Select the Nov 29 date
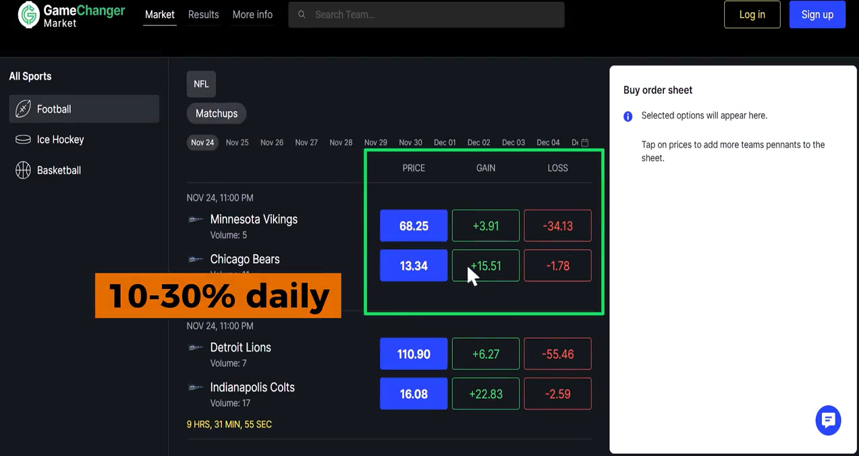The width and height of the screenshot is (859, 456). [376, 142]
